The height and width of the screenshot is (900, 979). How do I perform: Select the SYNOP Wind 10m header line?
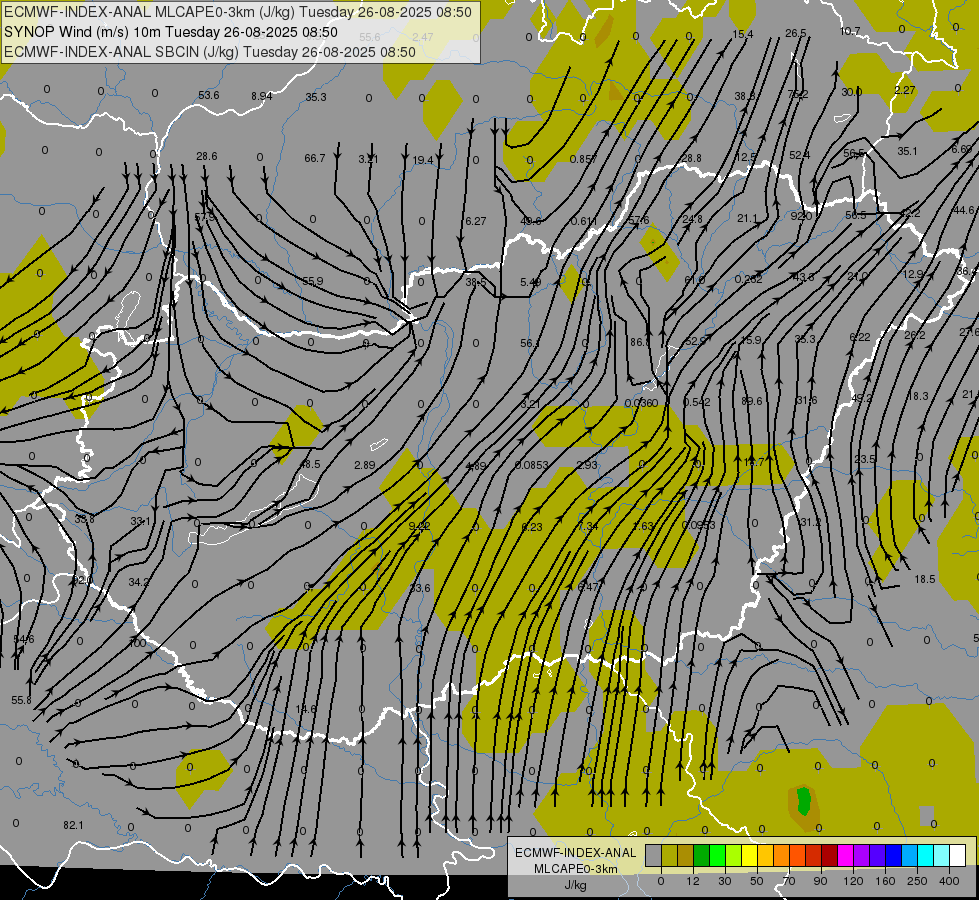click(170, 32)
